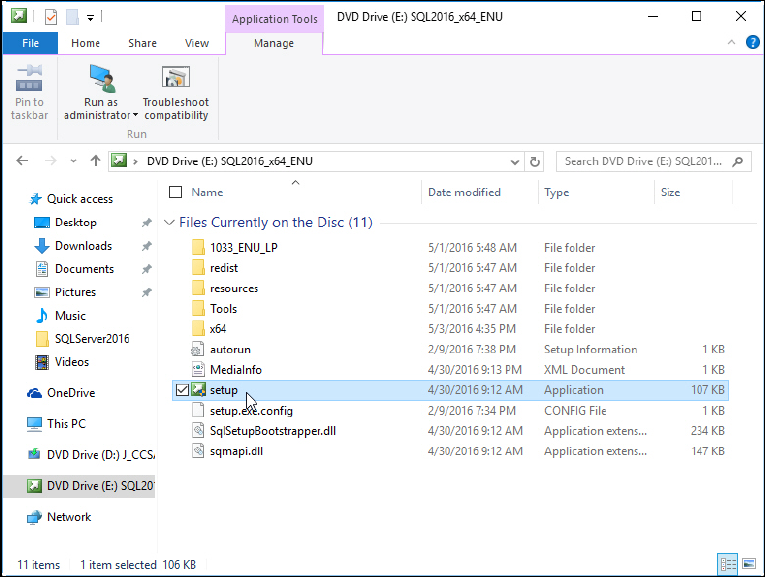Go forward with the Forward arrow
The image size is (765, 577).
51,160
